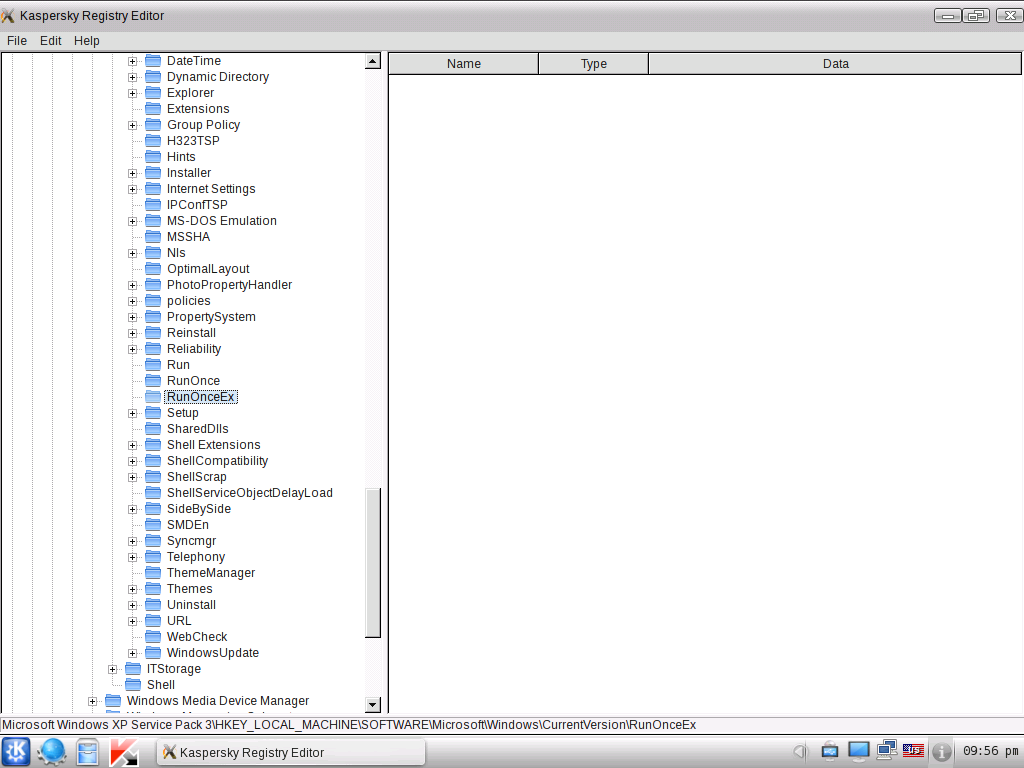Select the PropertySystem tree item
This screenshot has width=1024, height=768.
point(211,317)
